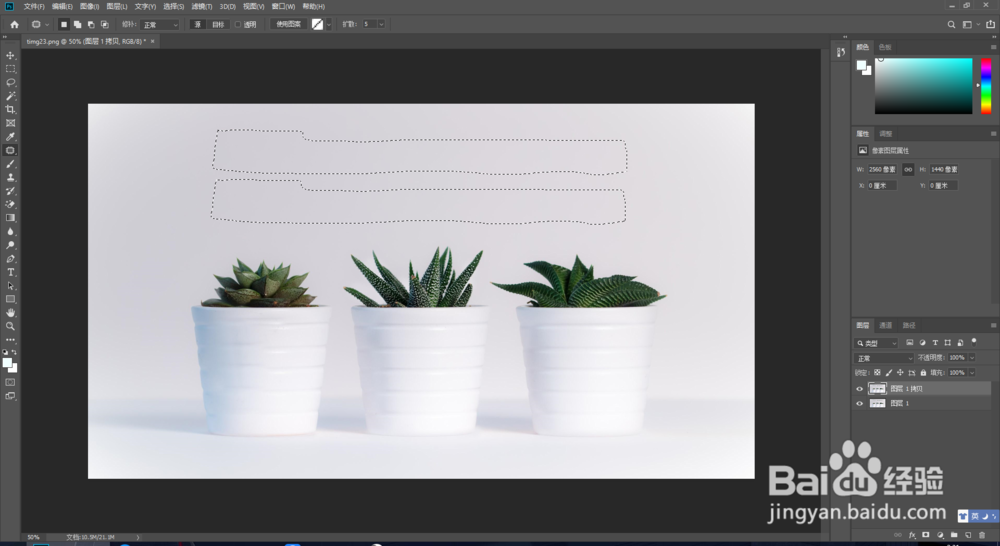Image resolution: width=1000 pixels, height=546 pixels.
Task: Open the 修补 mode dropdown
Action: coord(160,25)
